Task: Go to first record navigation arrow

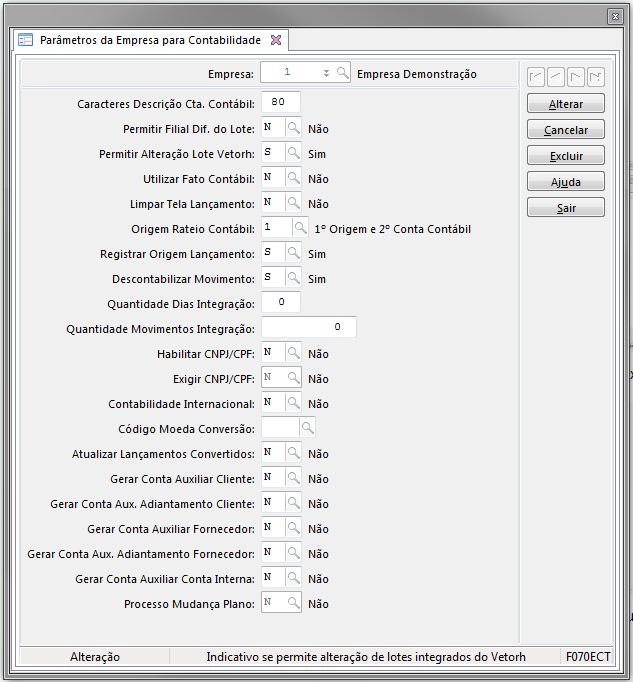Action: (x=536, y=77)
